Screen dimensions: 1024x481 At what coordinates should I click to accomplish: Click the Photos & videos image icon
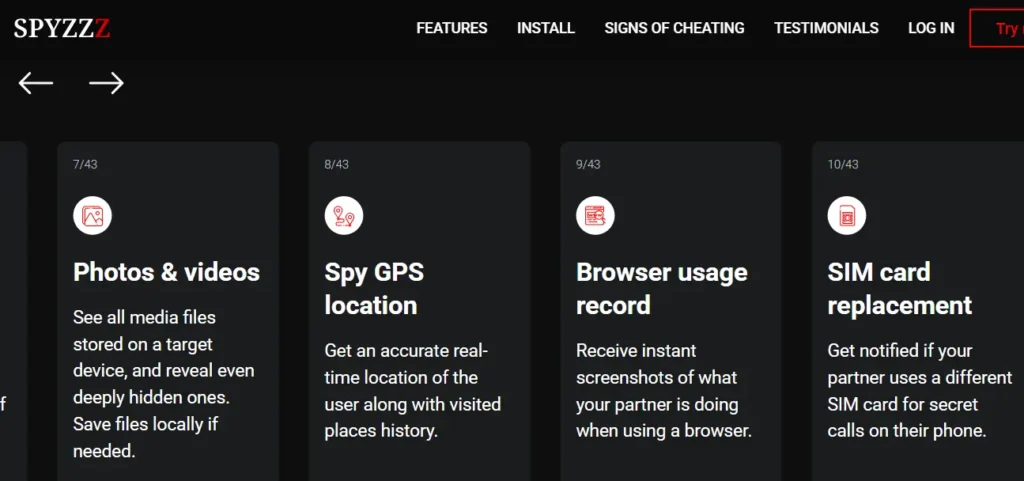pos(92,215)
